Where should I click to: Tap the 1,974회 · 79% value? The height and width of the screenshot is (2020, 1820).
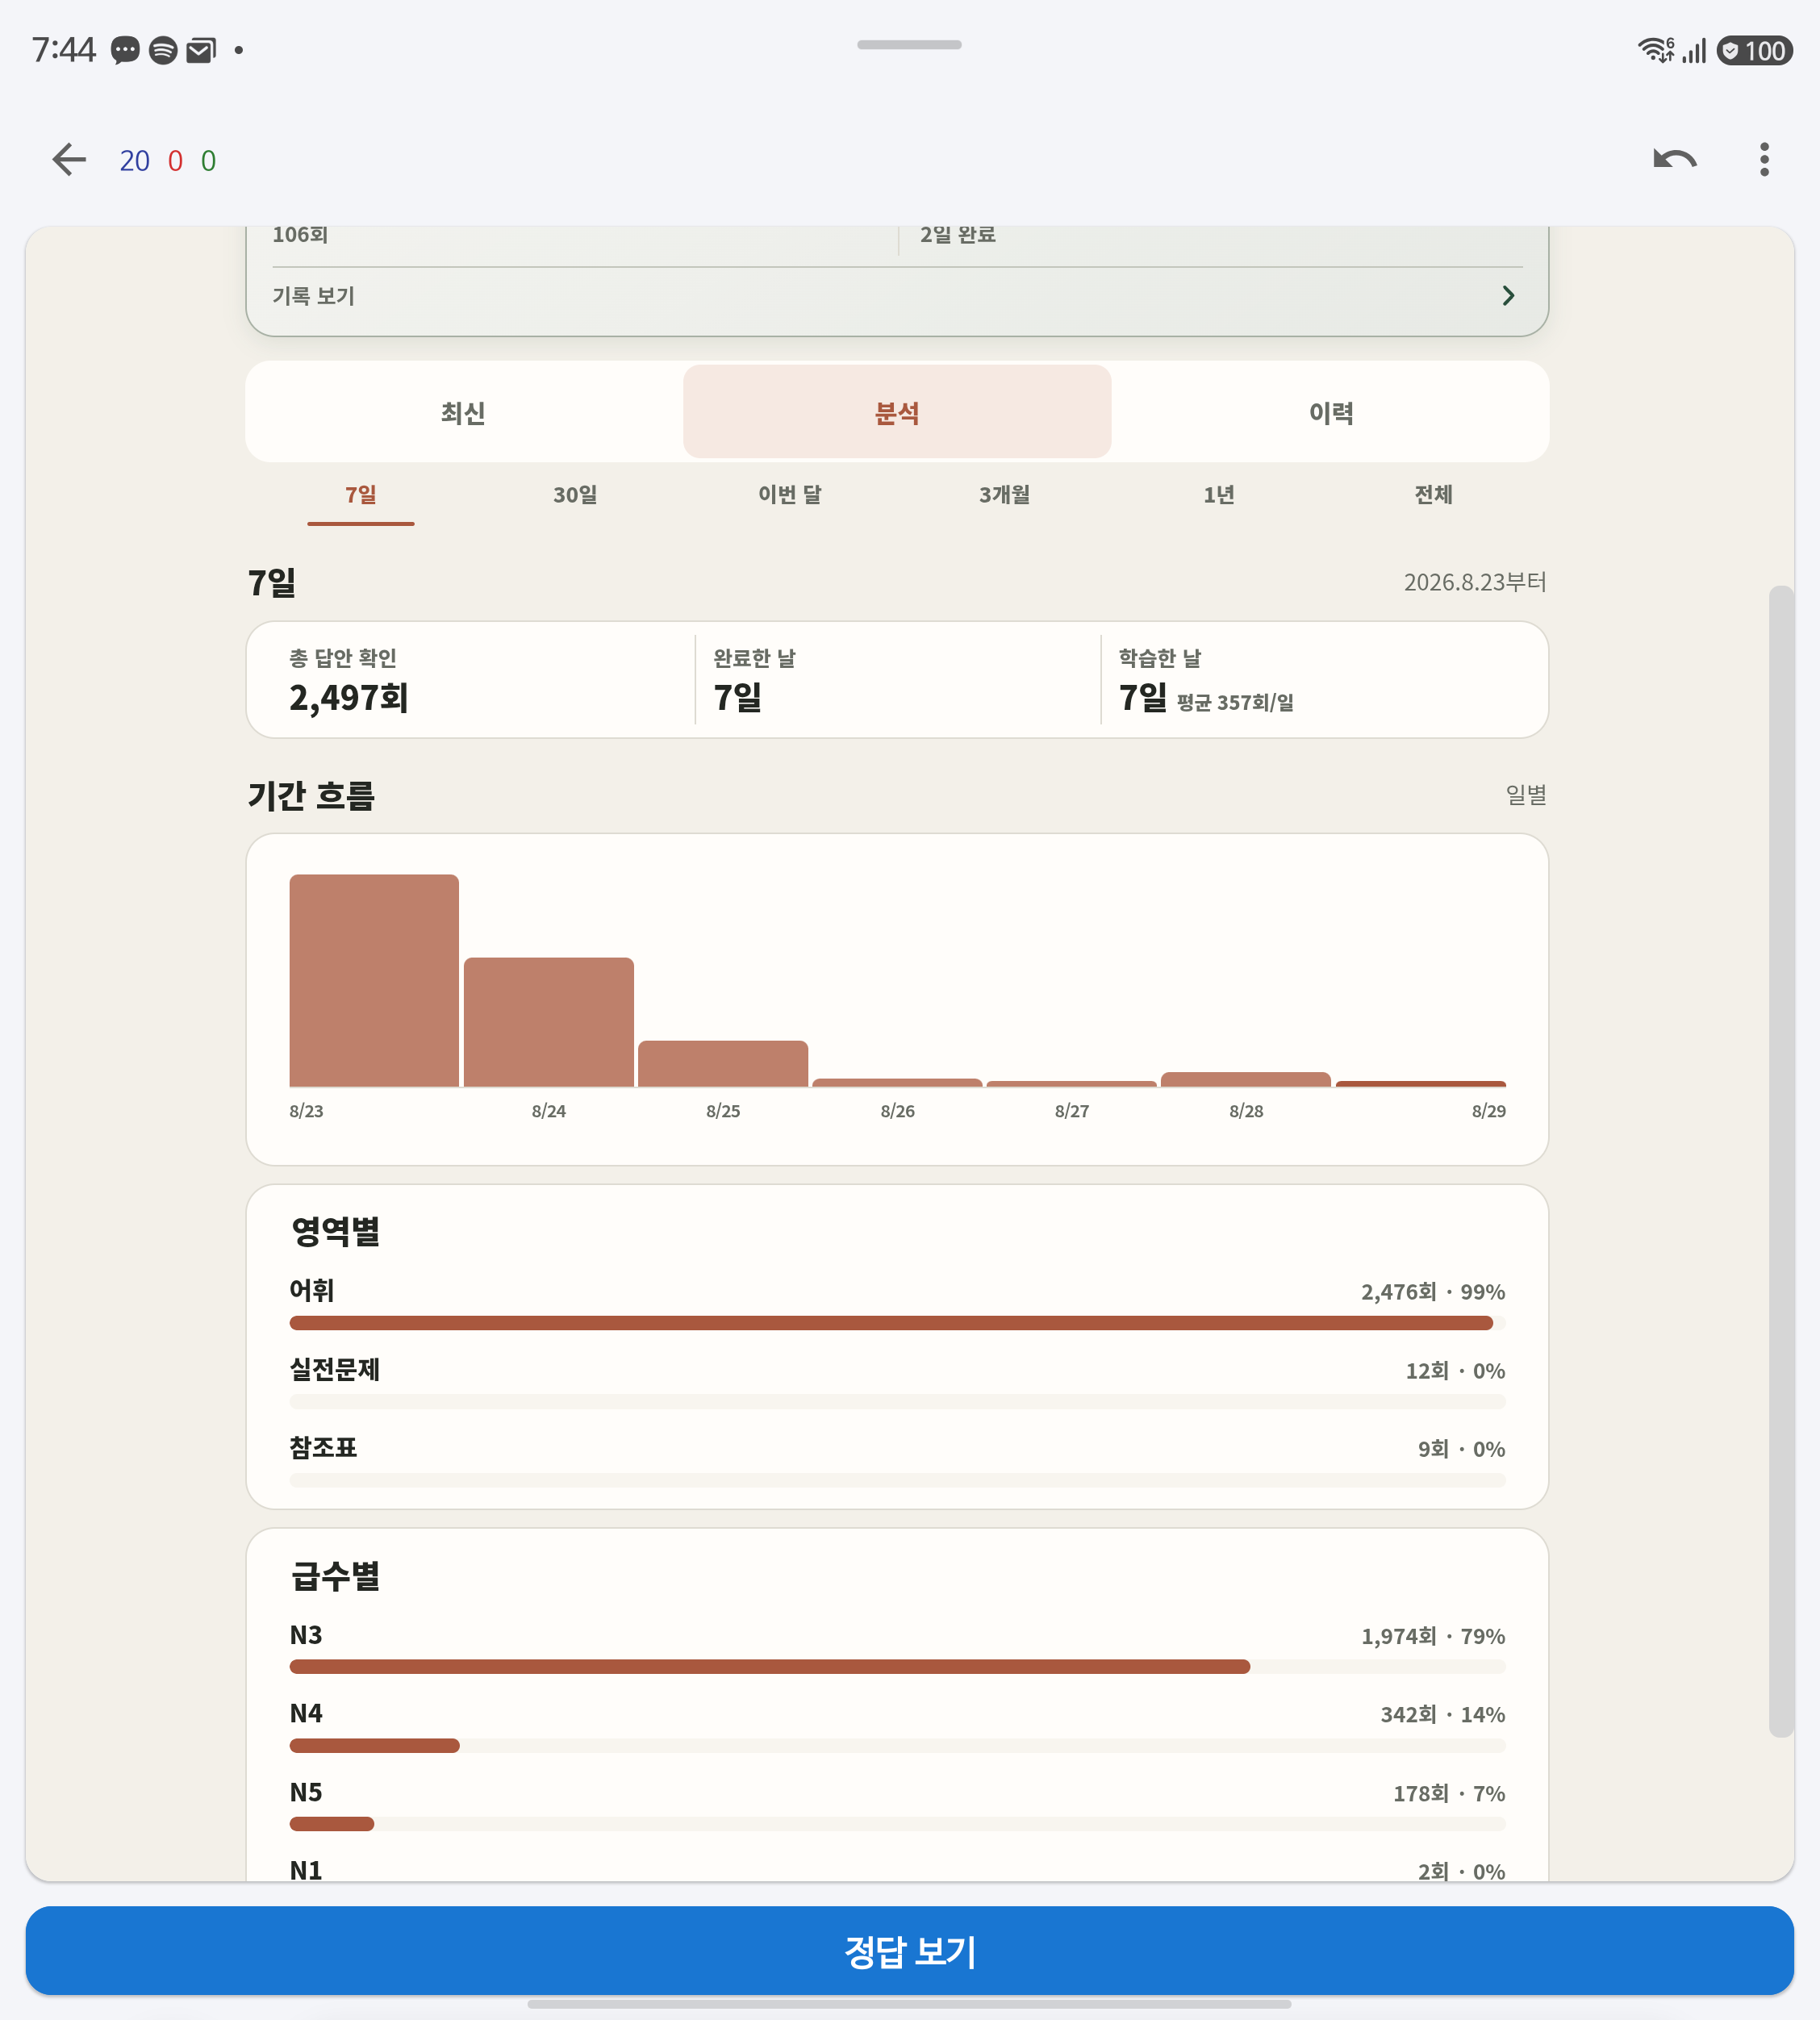tap(1433, 1637)
